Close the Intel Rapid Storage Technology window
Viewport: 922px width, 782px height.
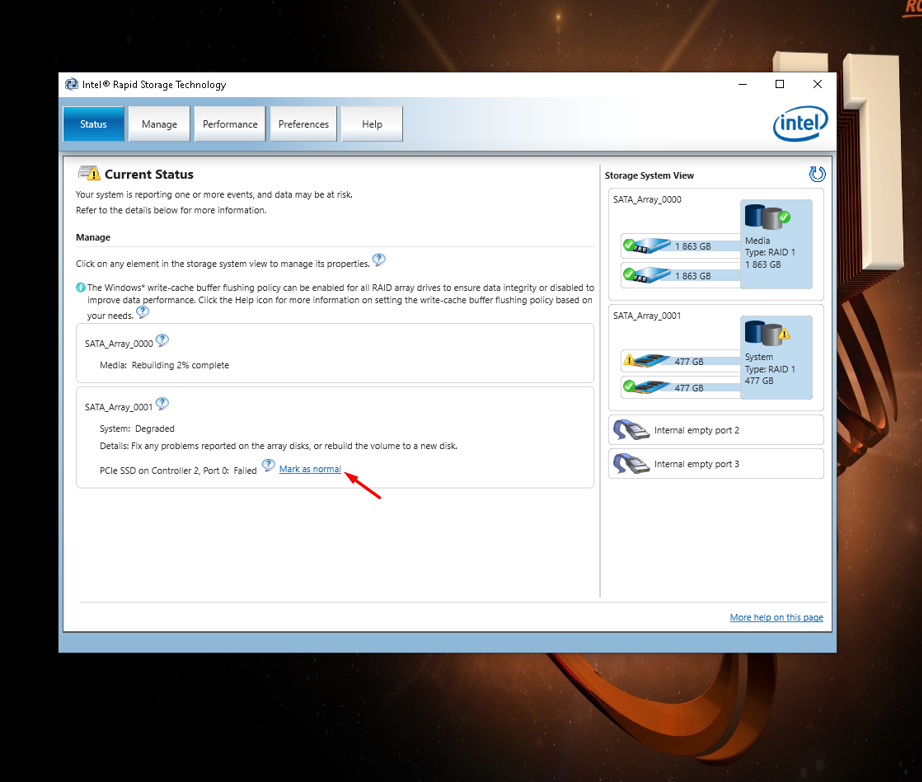[817, 84]
